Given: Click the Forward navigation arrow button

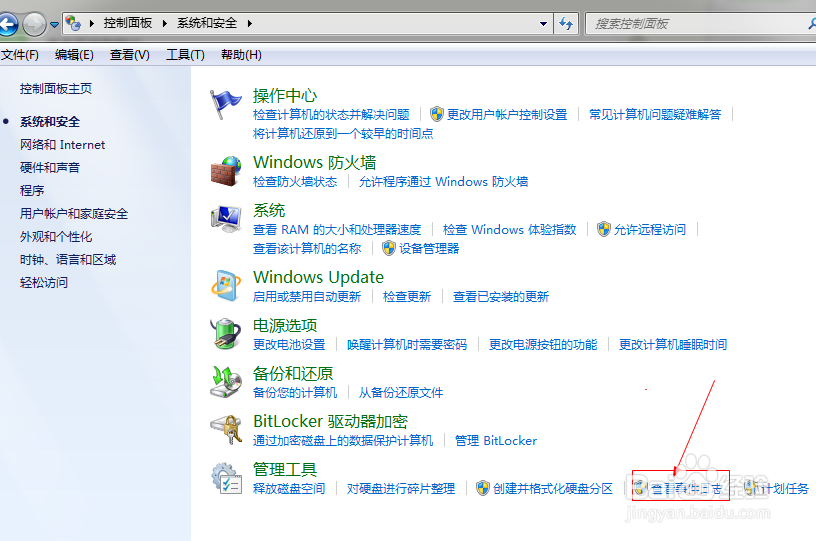Looking at the screenshot, I should (34, 24).
